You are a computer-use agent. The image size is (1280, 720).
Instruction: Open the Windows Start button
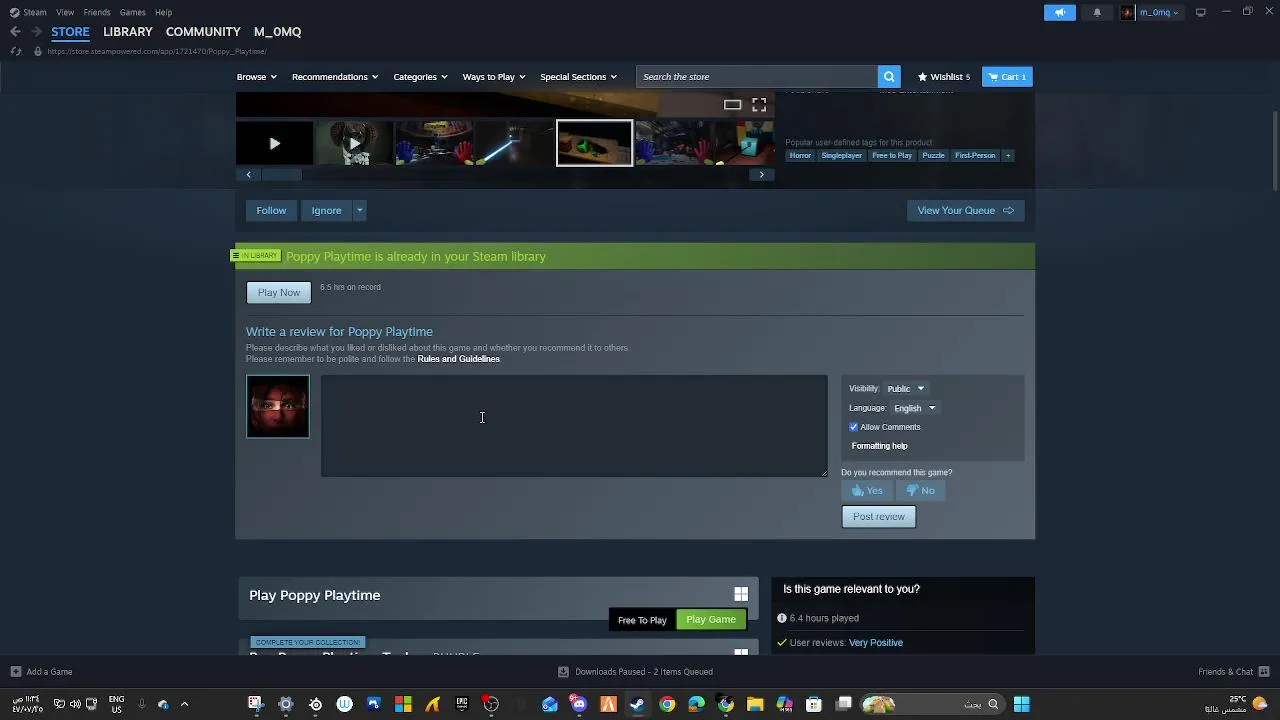click(x=1021, y=704)
